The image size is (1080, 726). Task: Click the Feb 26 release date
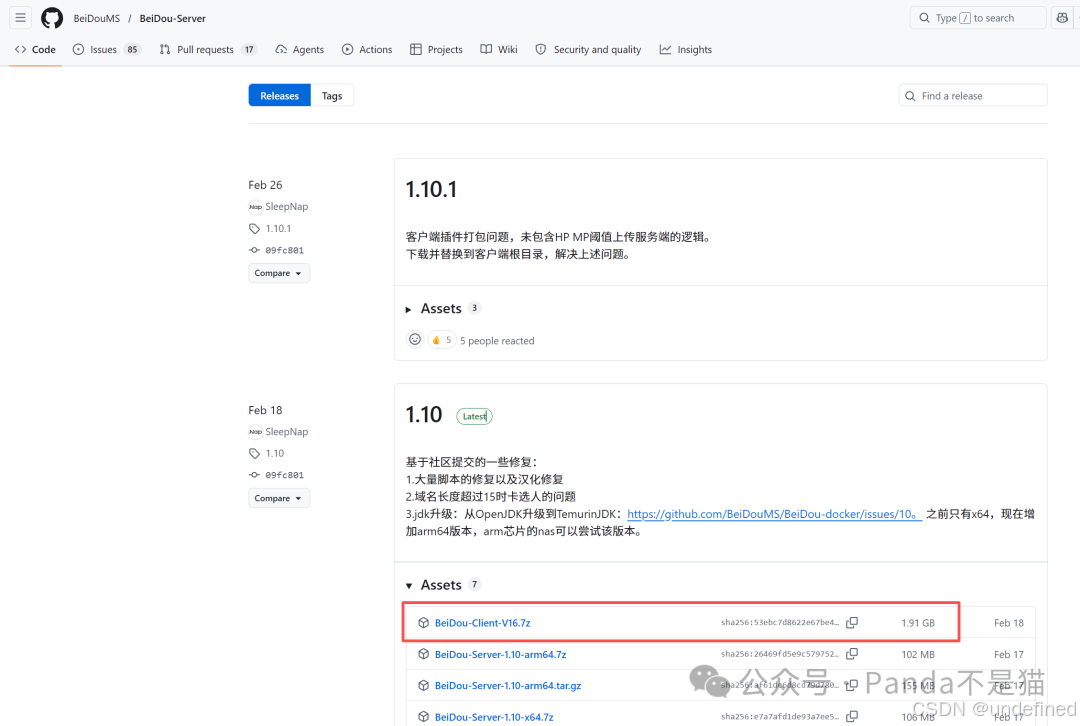[x=265, y=185]
